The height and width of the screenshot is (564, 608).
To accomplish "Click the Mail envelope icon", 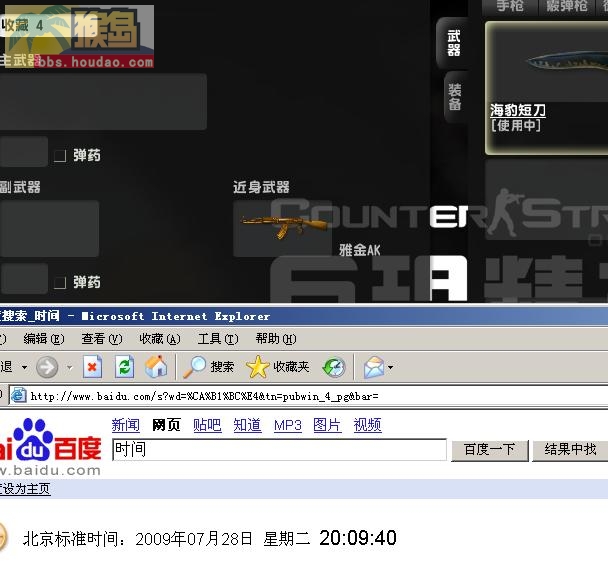I will (x=373, y=367).
